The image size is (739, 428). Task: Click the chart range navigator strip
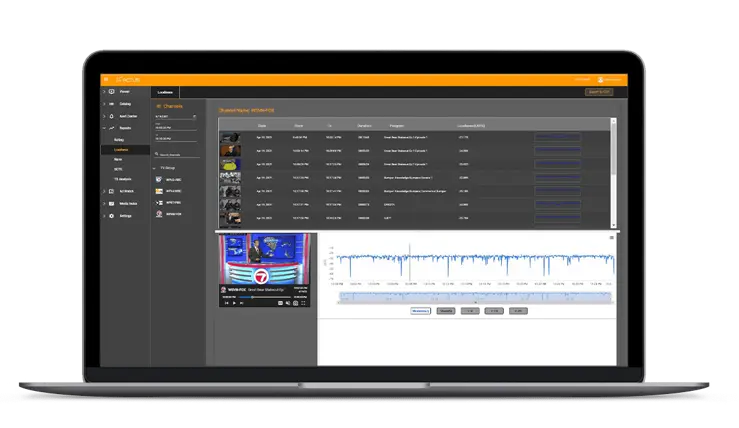pos(474,296)
